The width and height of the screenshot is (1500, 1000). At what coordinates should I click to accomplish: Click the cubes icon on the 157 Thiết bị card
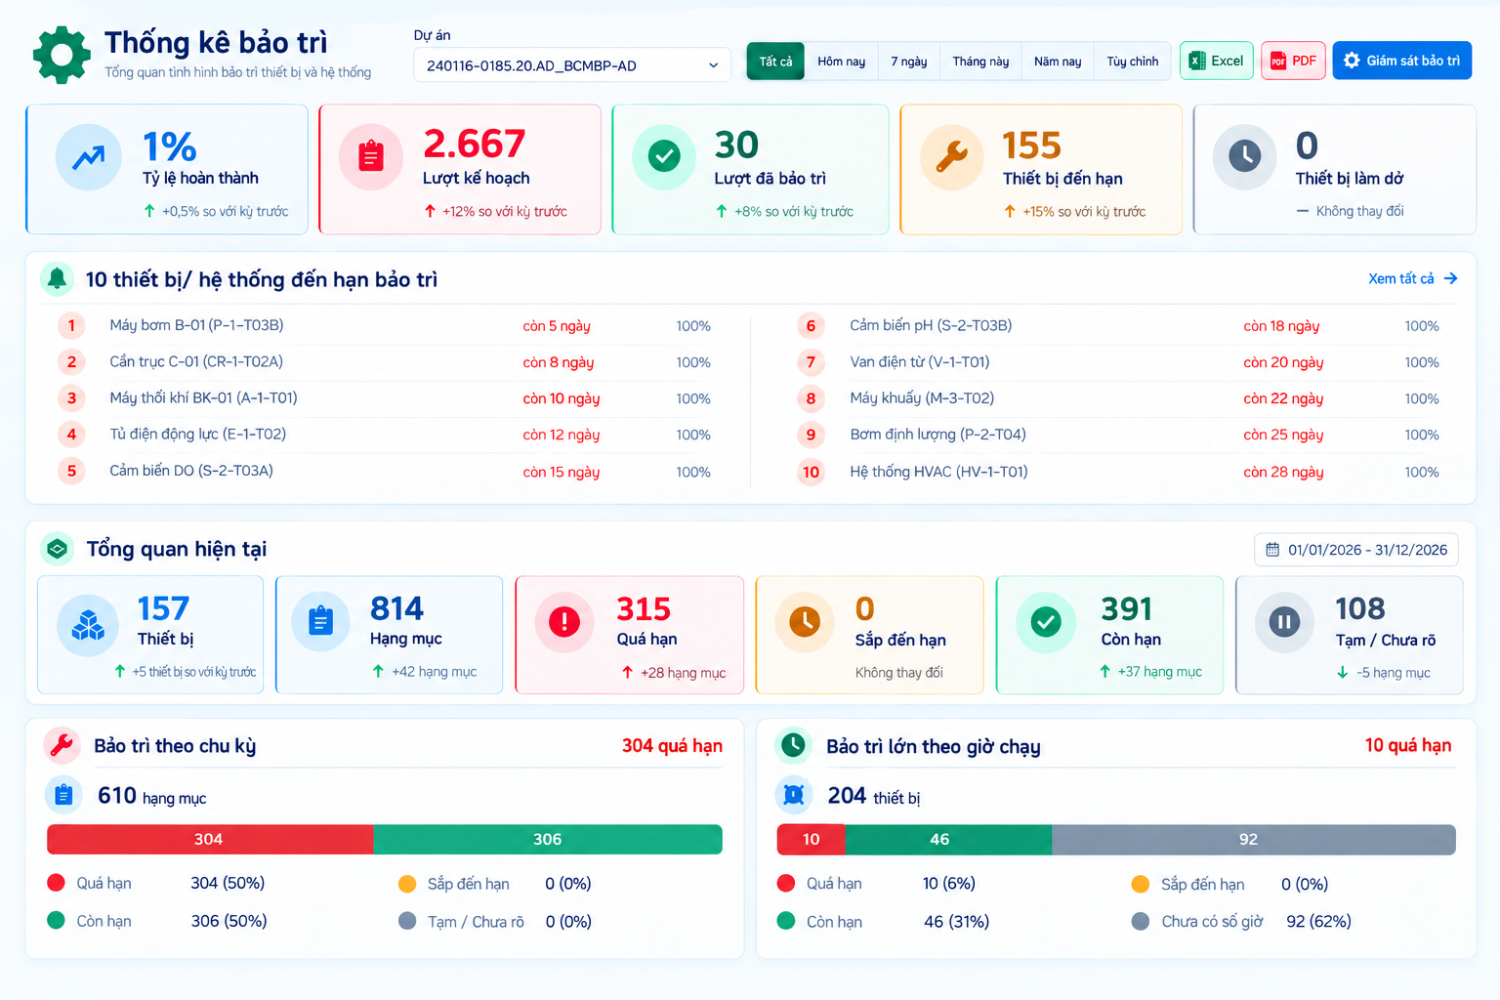tap(88, 625)
